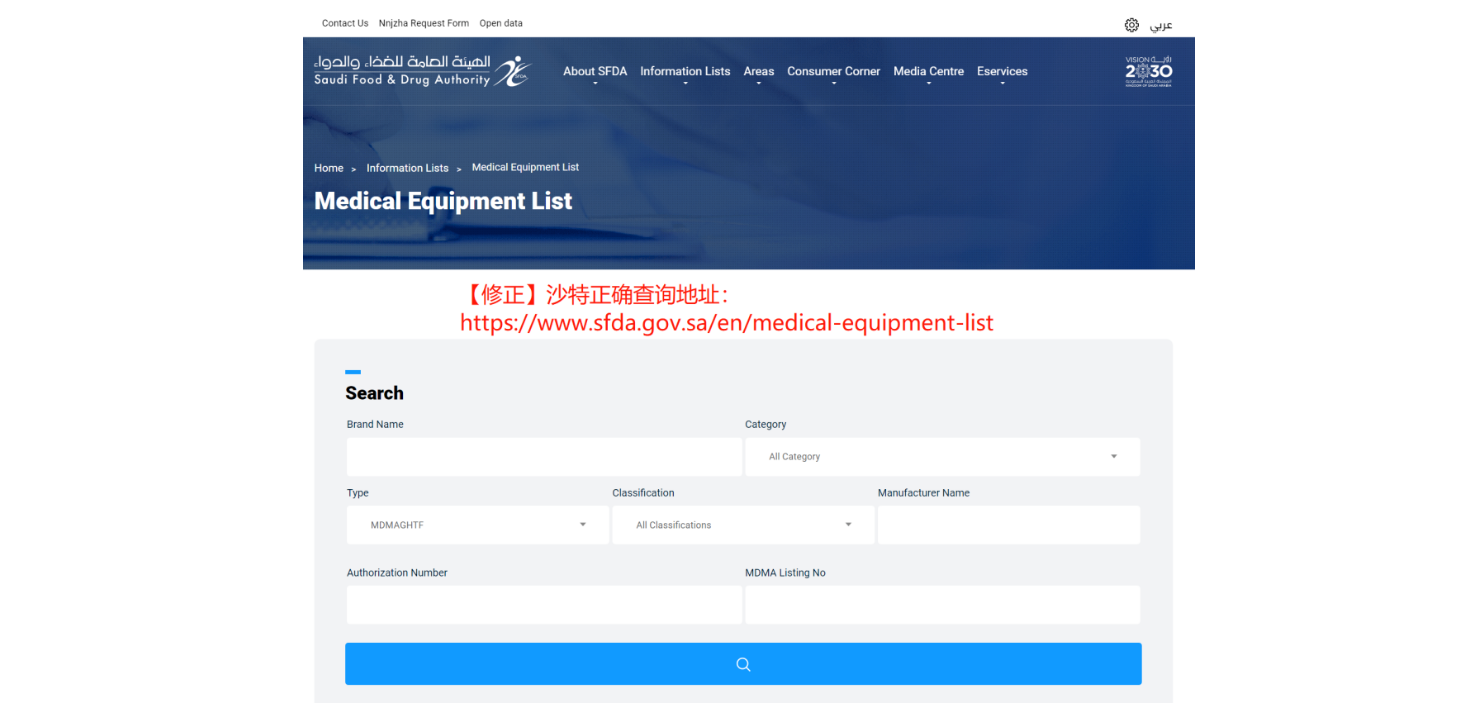Expand the About SFDA menu

click(x=594, y=72)
